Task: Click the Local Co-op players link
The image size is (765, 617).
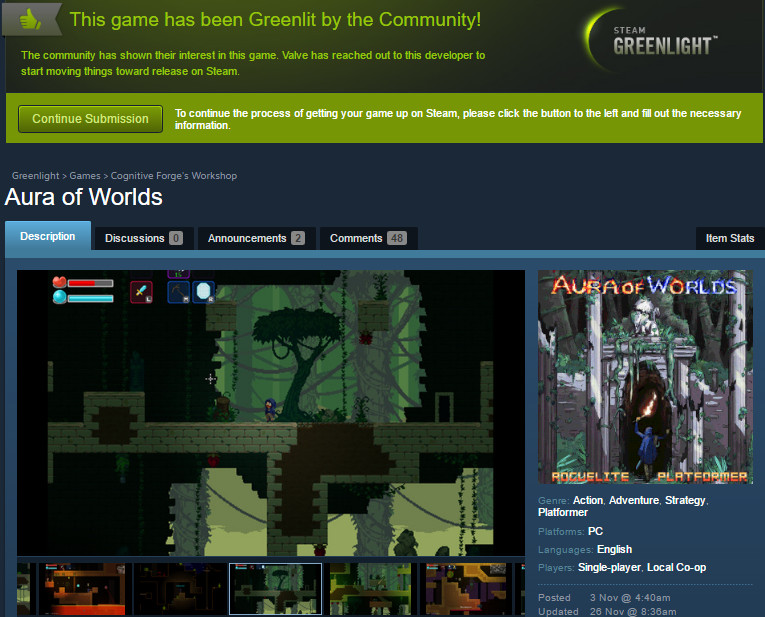Action: (x=676, y=567)
